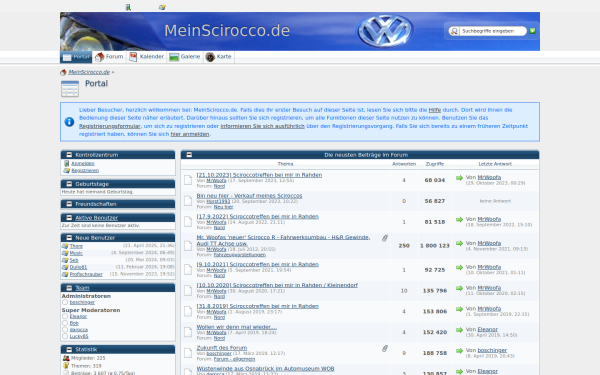Collapse 'Die neusten Beiträge im Forum' box

point(189,155)
